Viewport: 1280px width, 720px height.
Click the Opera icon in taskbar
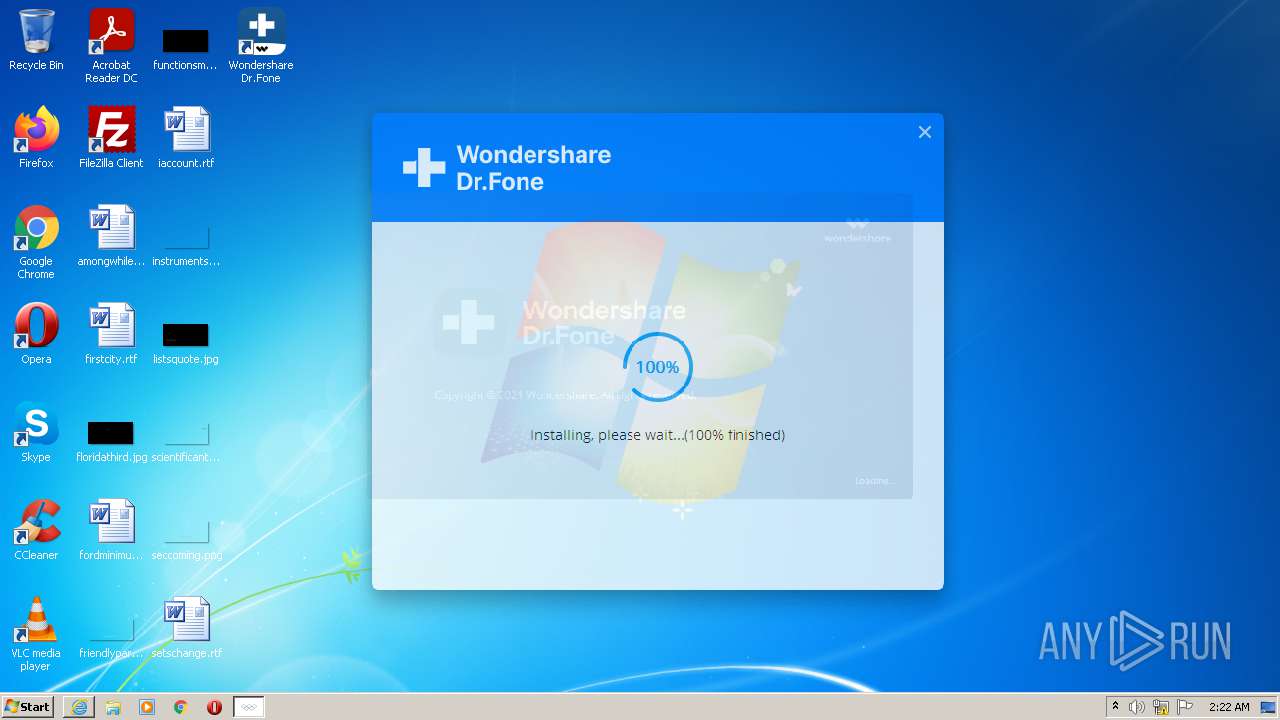[215, 707]
